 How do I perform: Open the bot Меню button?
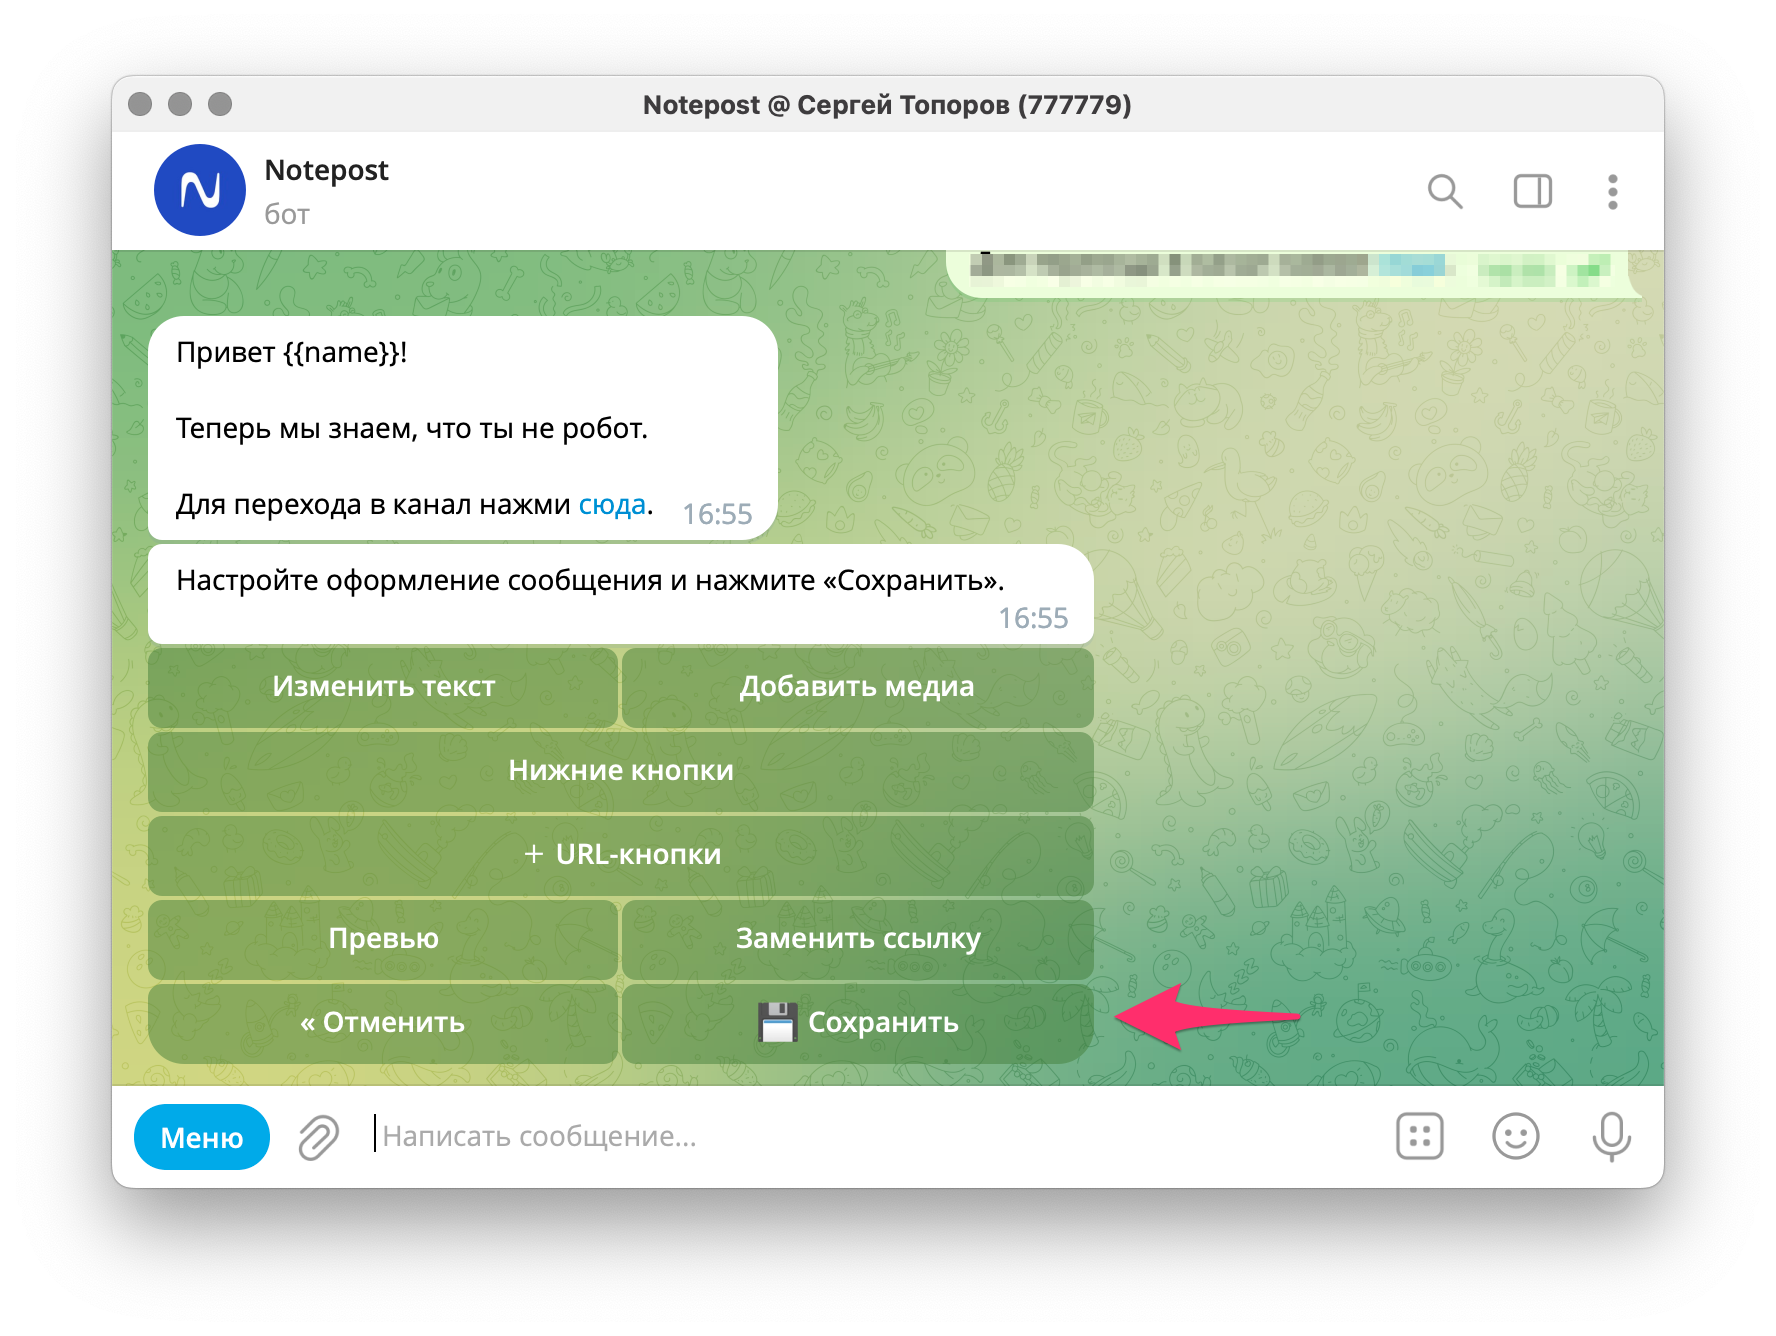202,1137
